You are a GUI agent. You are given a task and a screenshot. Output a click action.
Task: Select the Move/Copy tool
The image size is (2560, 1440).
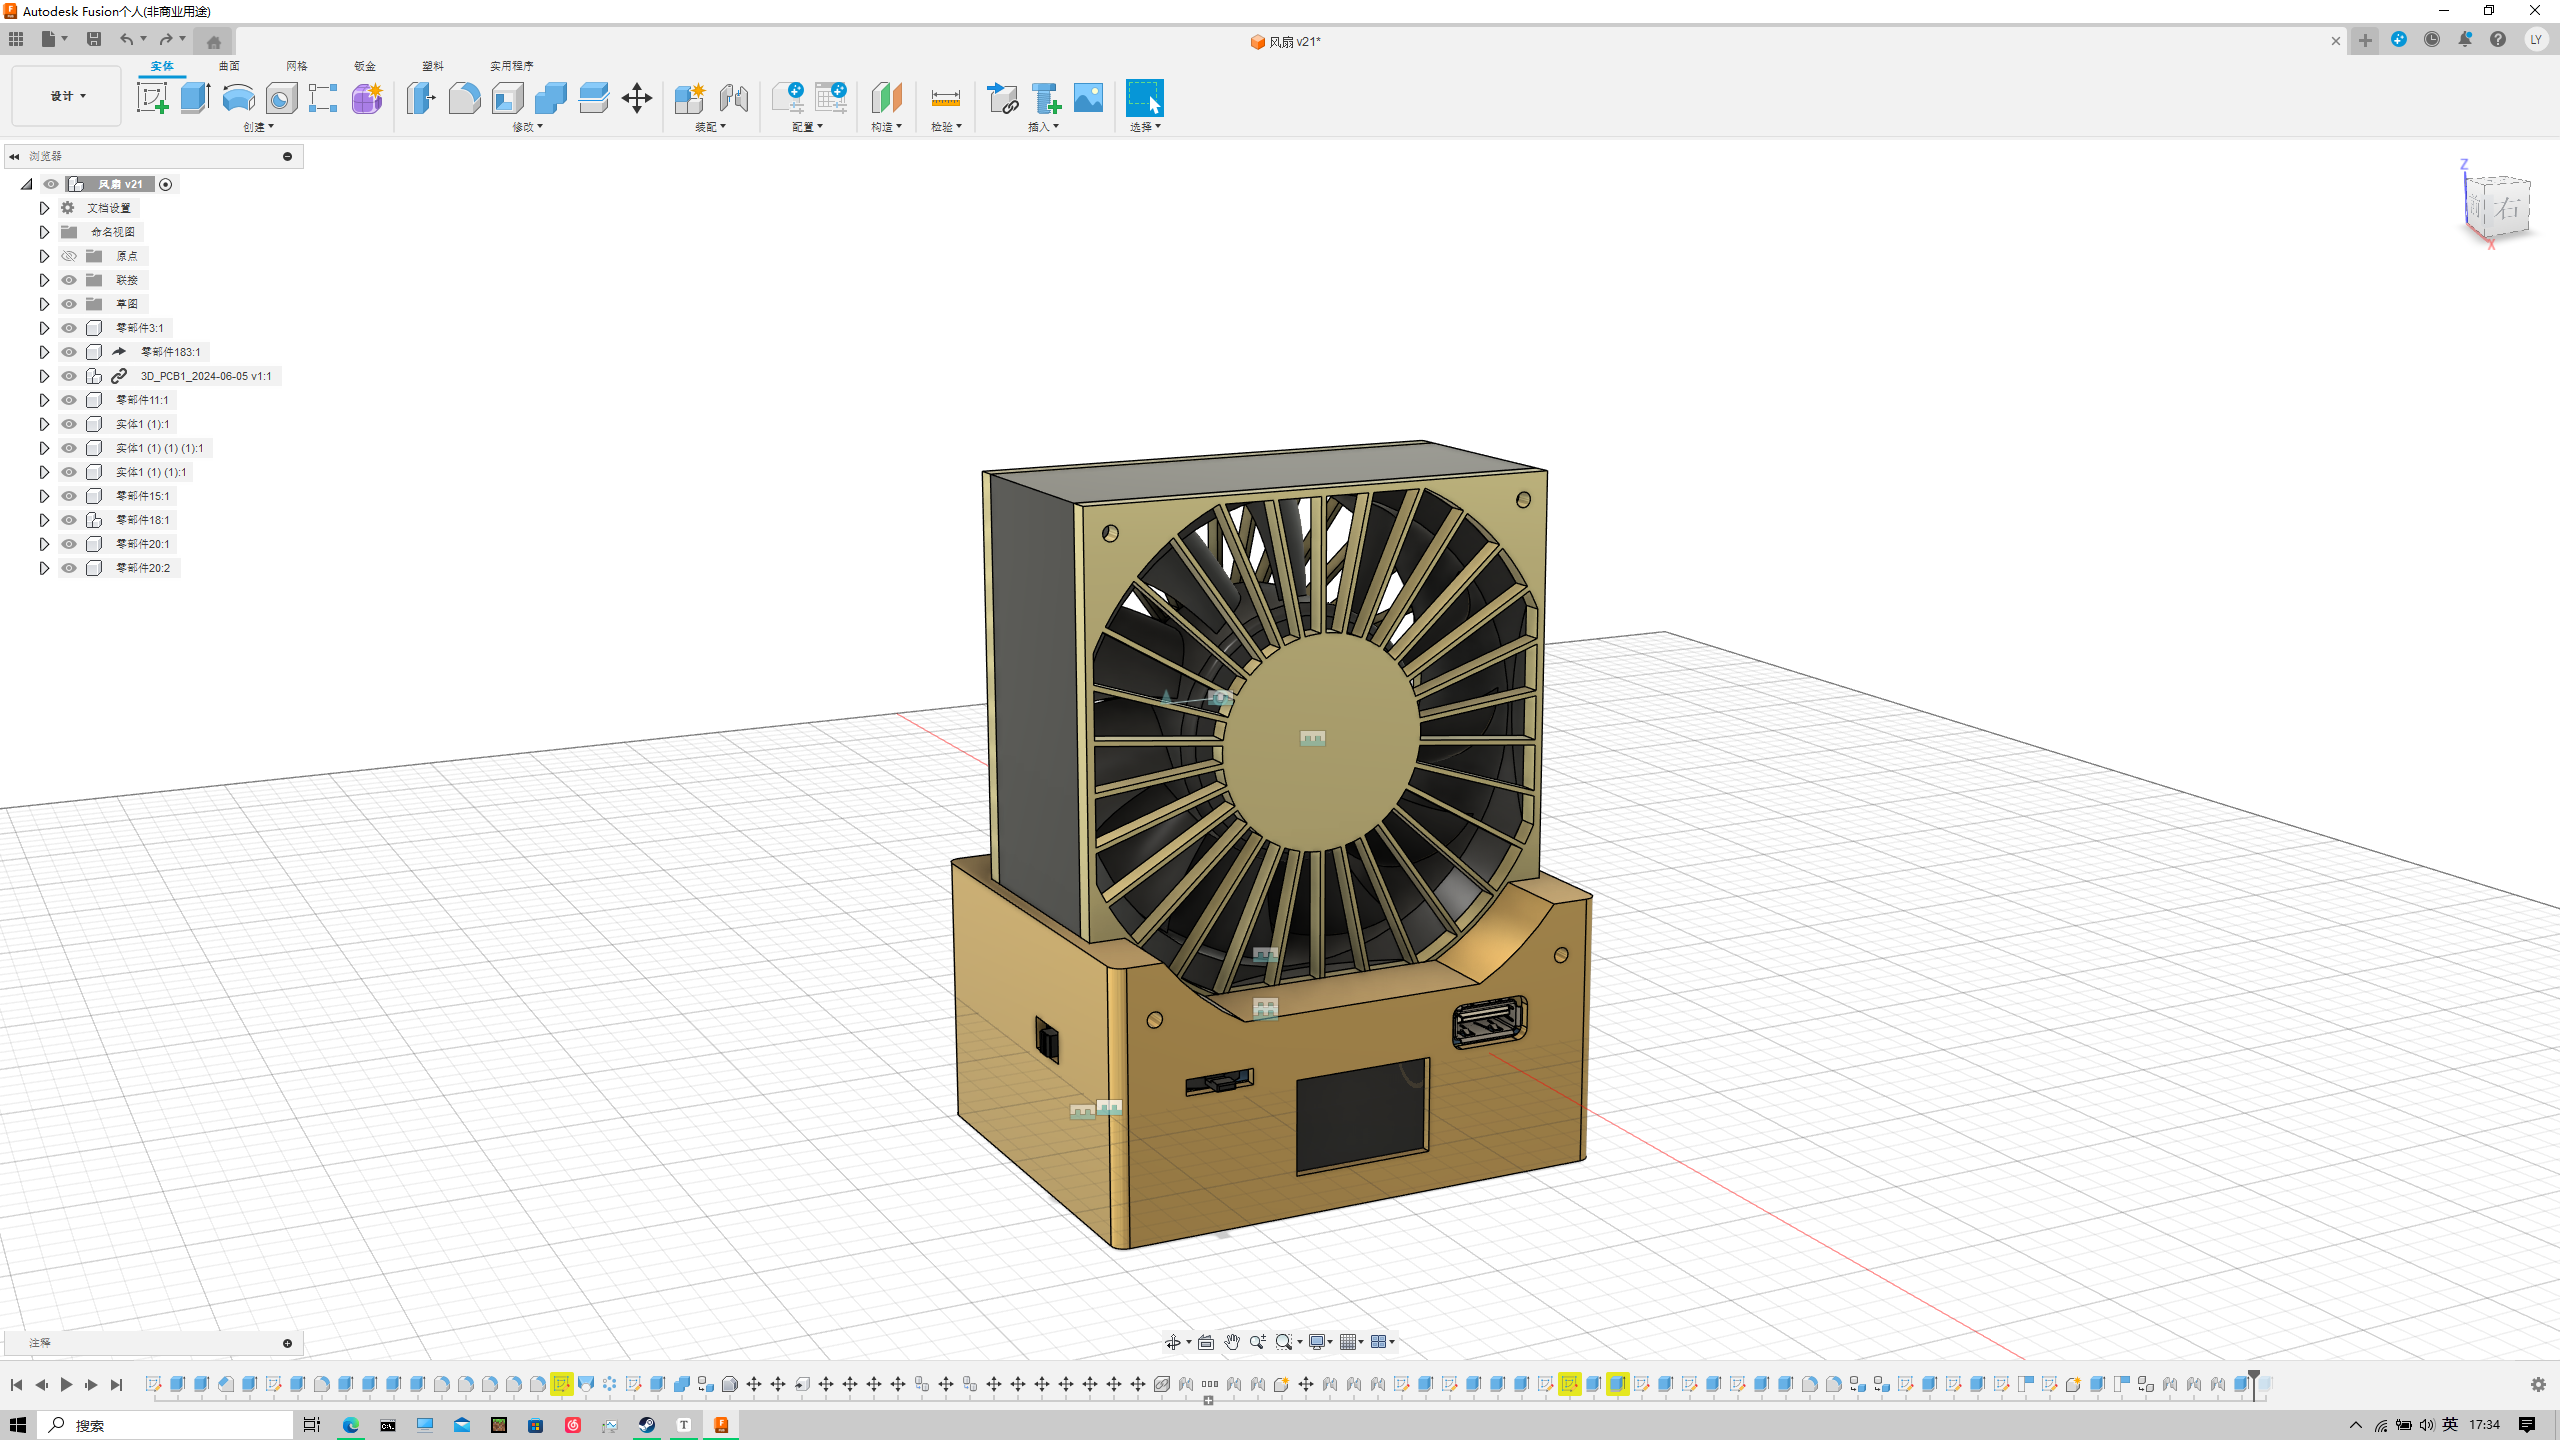637,98
